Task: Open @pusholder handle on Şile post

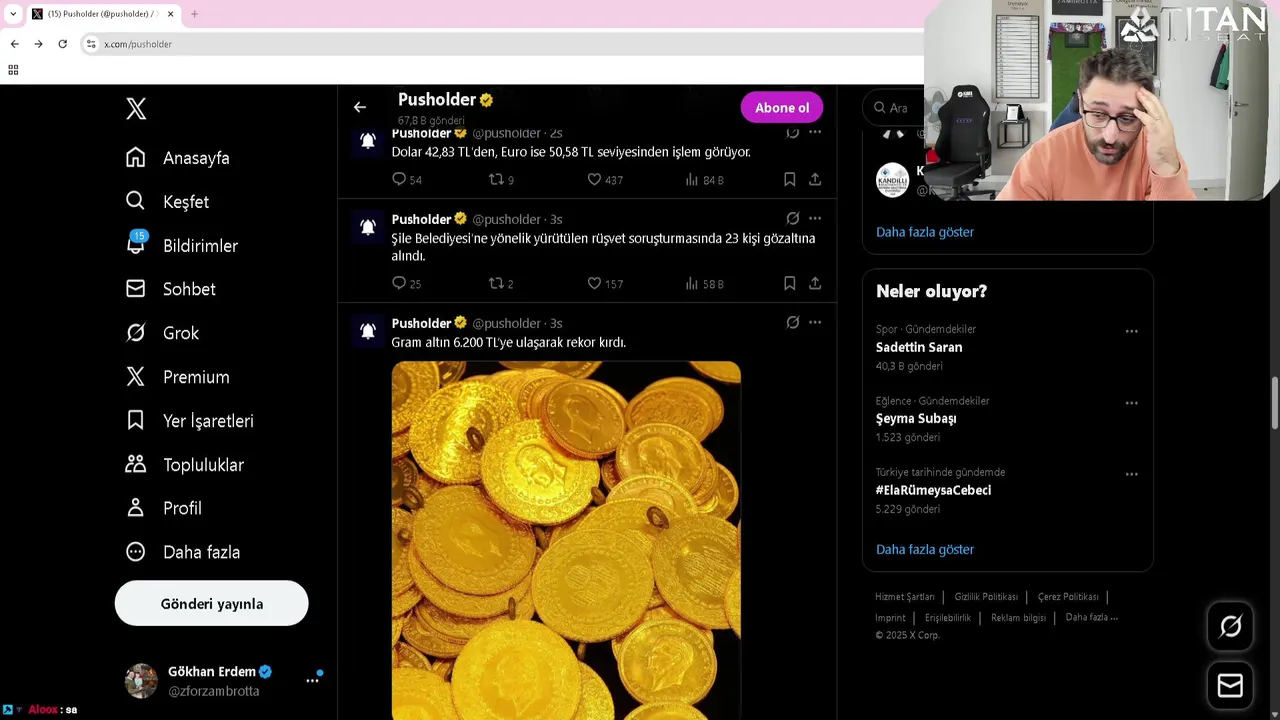Action: pyautogui.click(x=506, y=220)
